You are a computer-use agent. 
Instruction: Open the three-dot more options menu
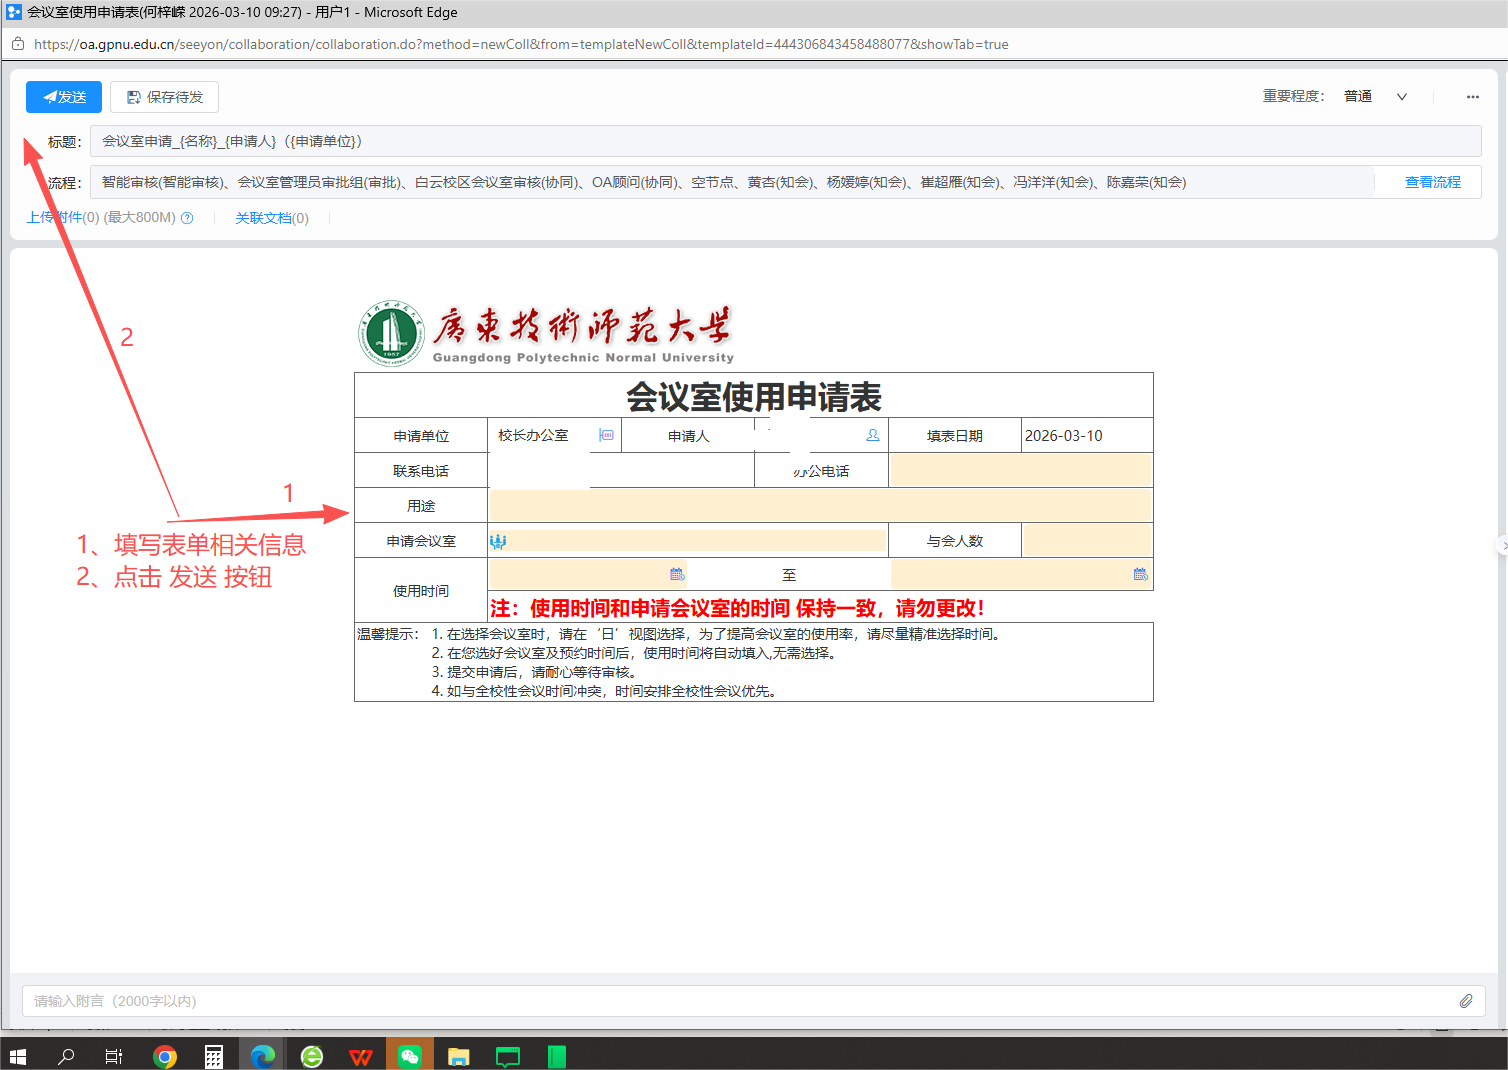coord(1472,97)
